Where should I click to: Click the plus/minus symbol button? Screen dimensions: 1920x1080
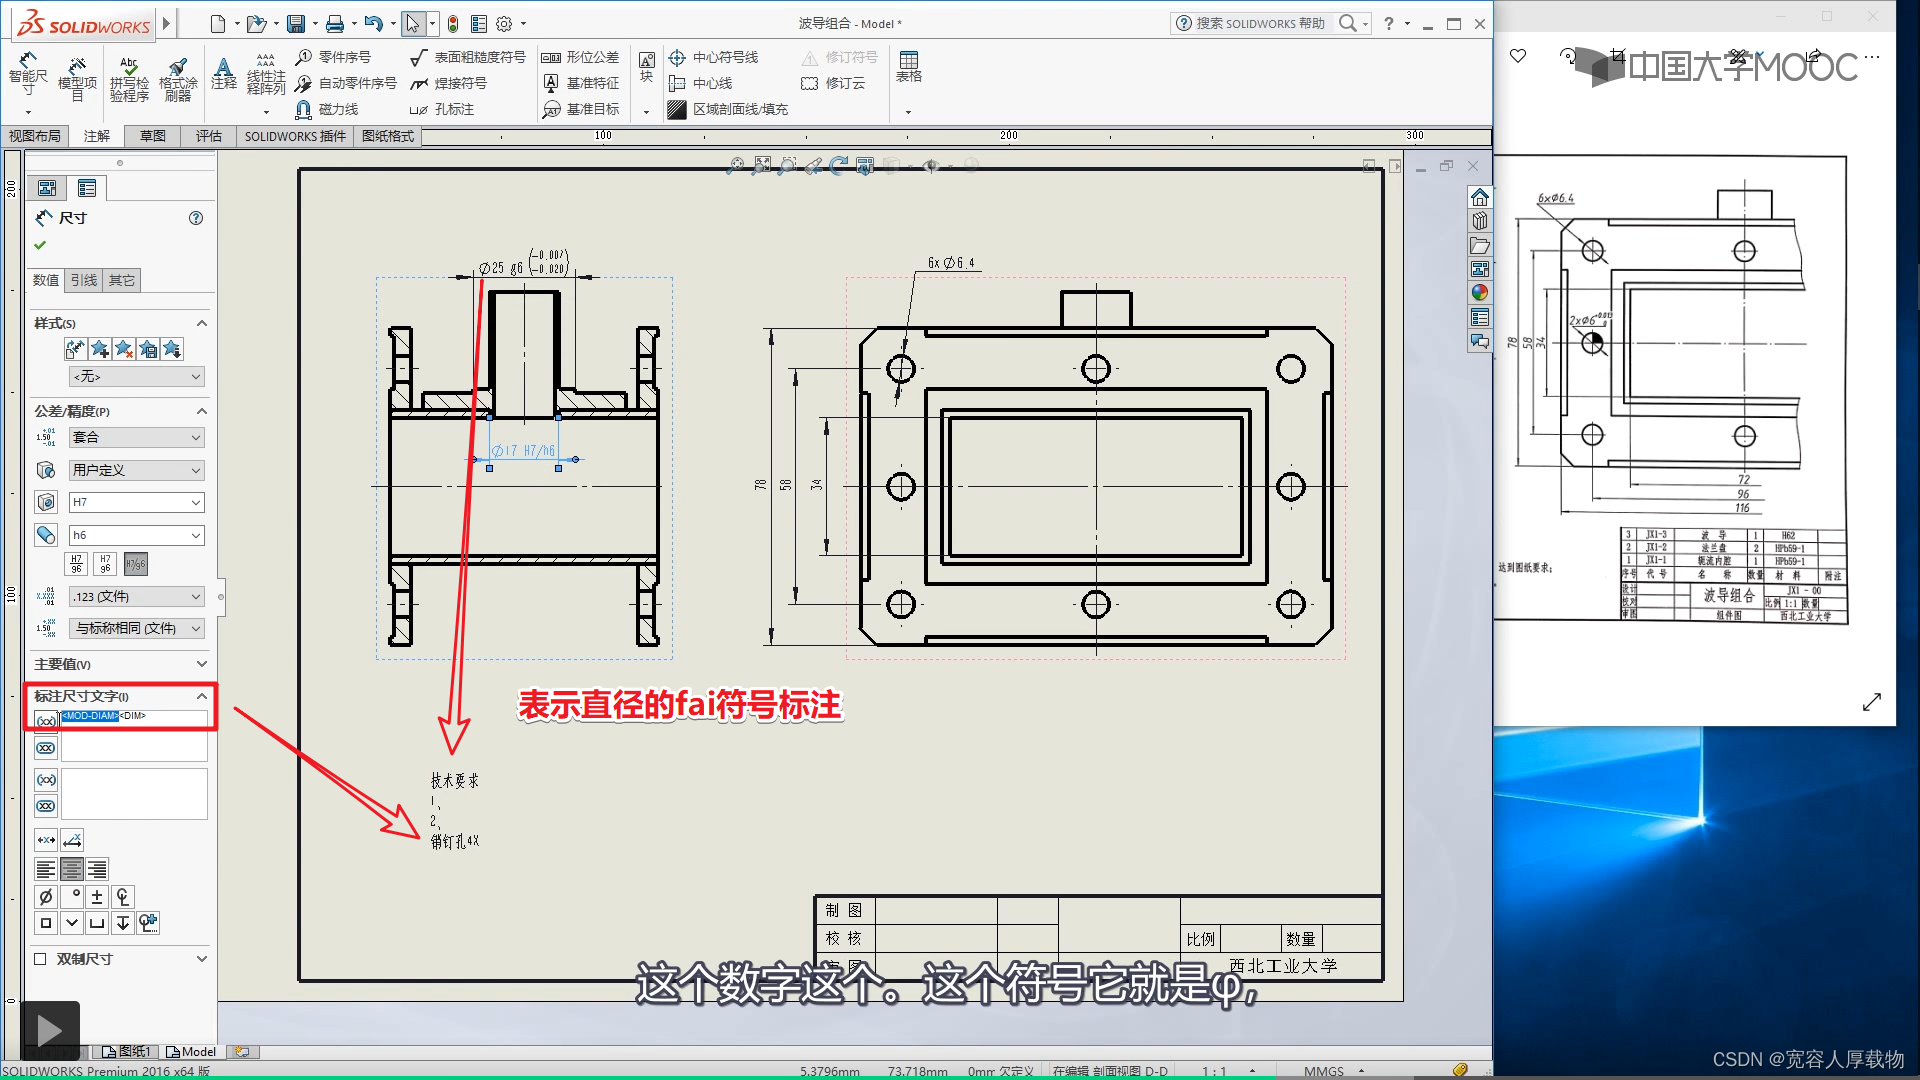97,897
